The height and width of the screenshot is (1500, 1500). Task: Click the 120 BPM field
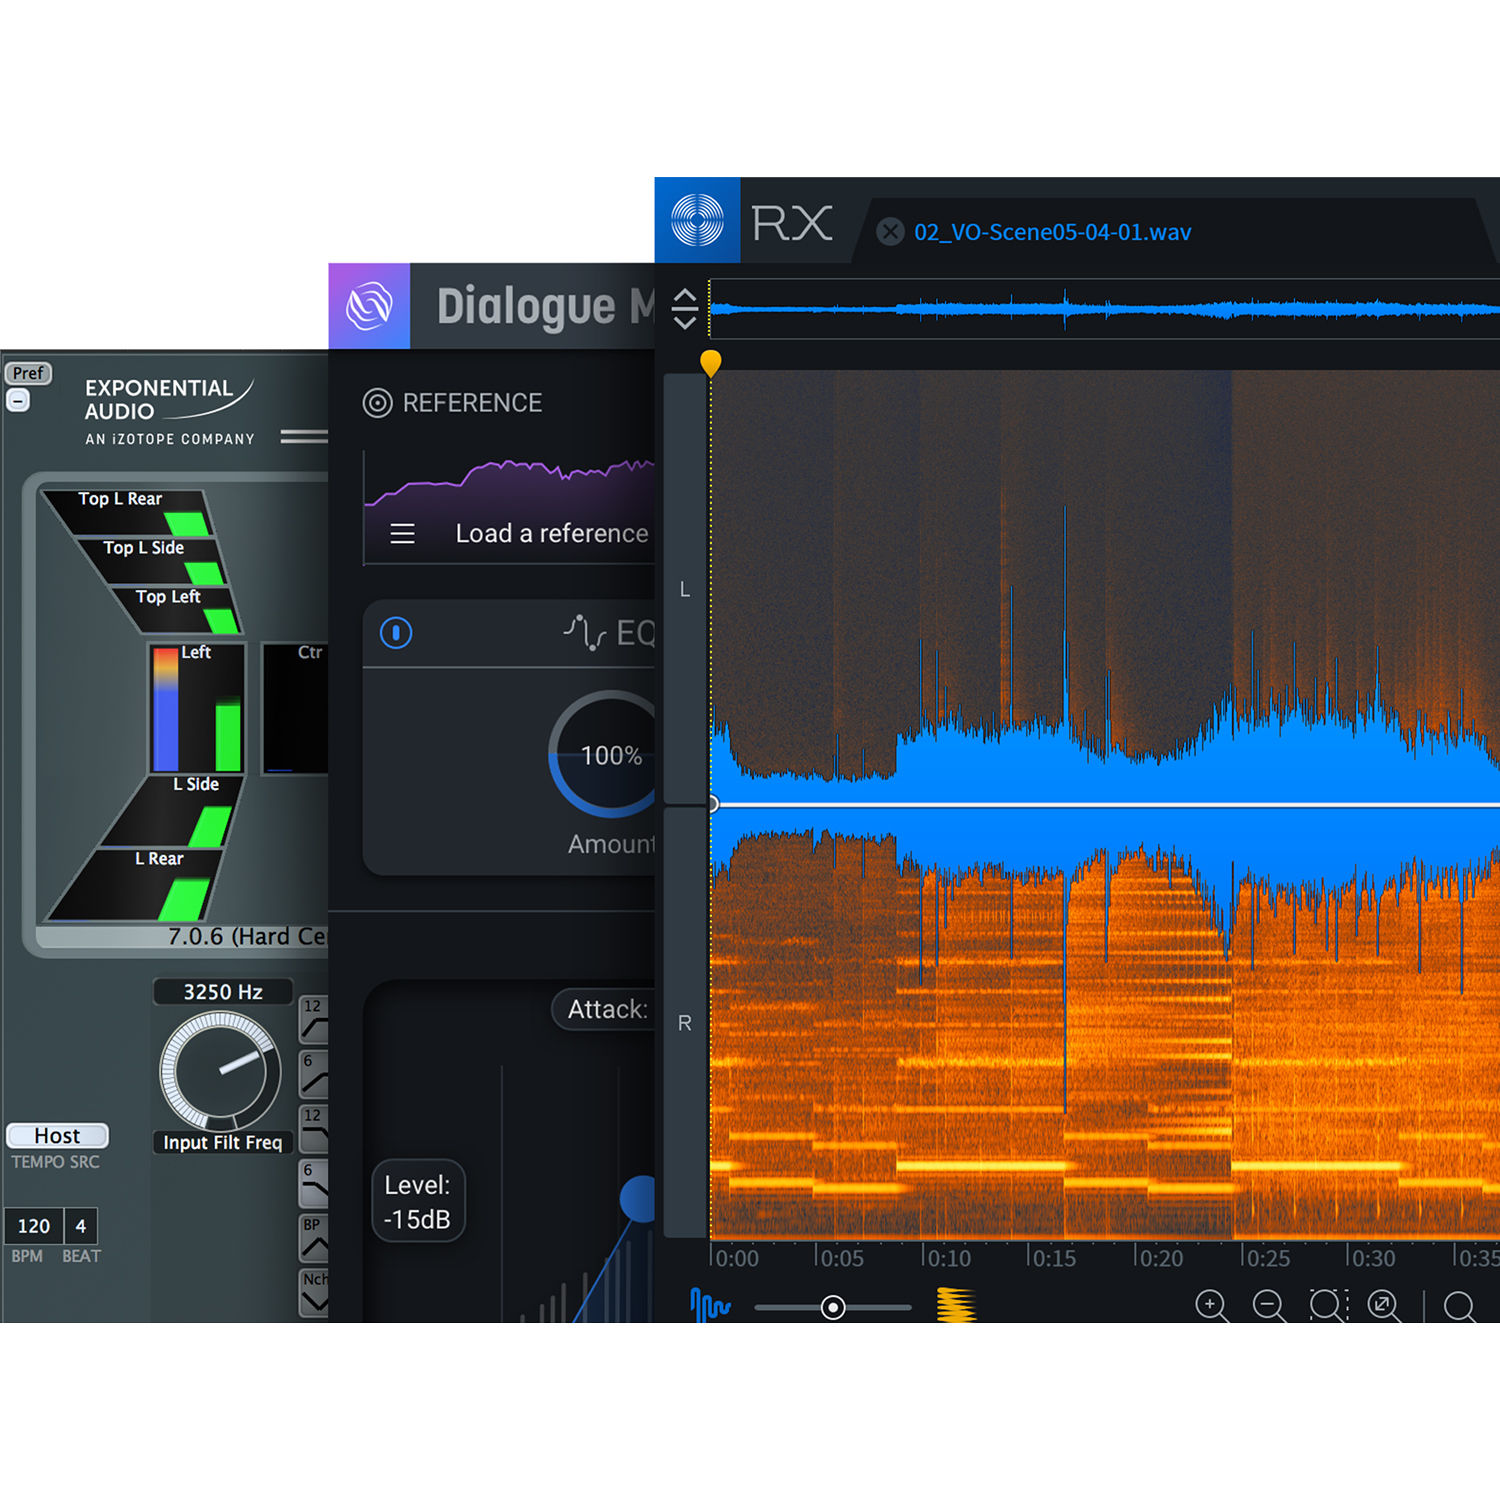[34, 1226]
